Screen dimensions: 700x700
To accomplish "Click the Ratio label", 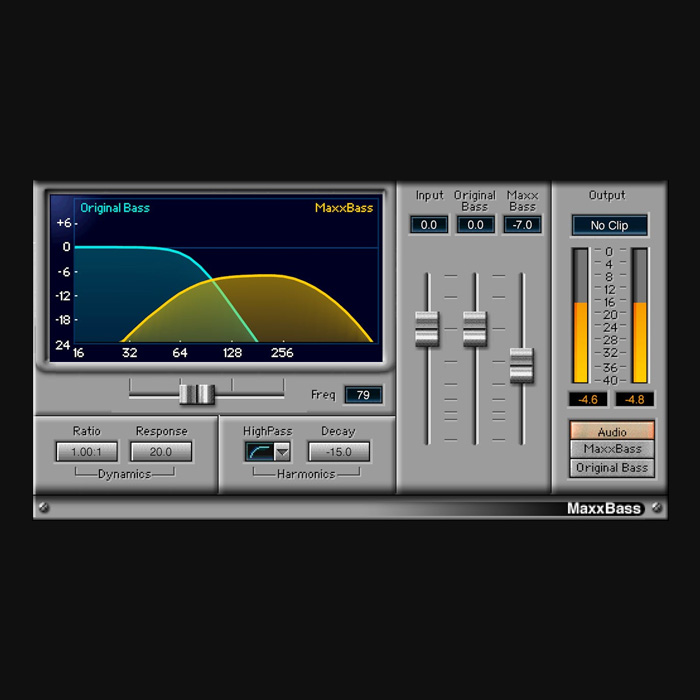I will (87, 431).
